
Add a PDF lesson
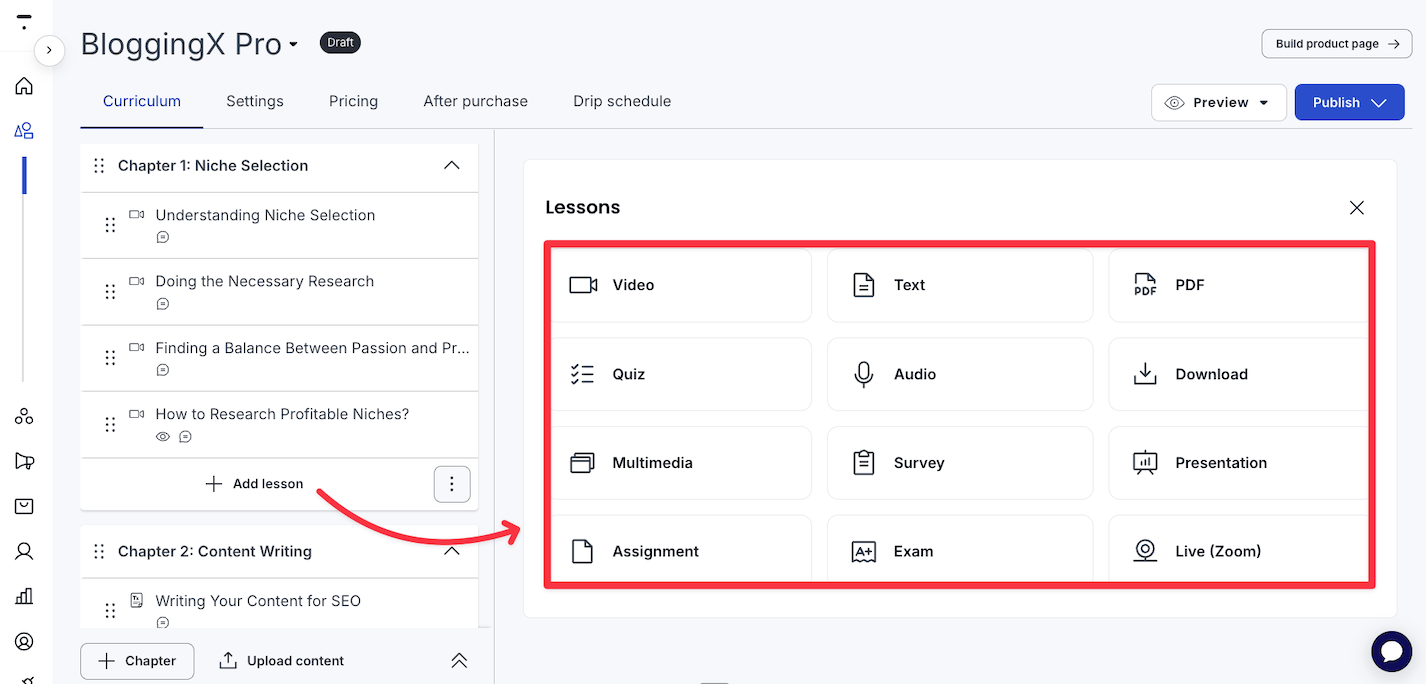tap(1238, 285)
